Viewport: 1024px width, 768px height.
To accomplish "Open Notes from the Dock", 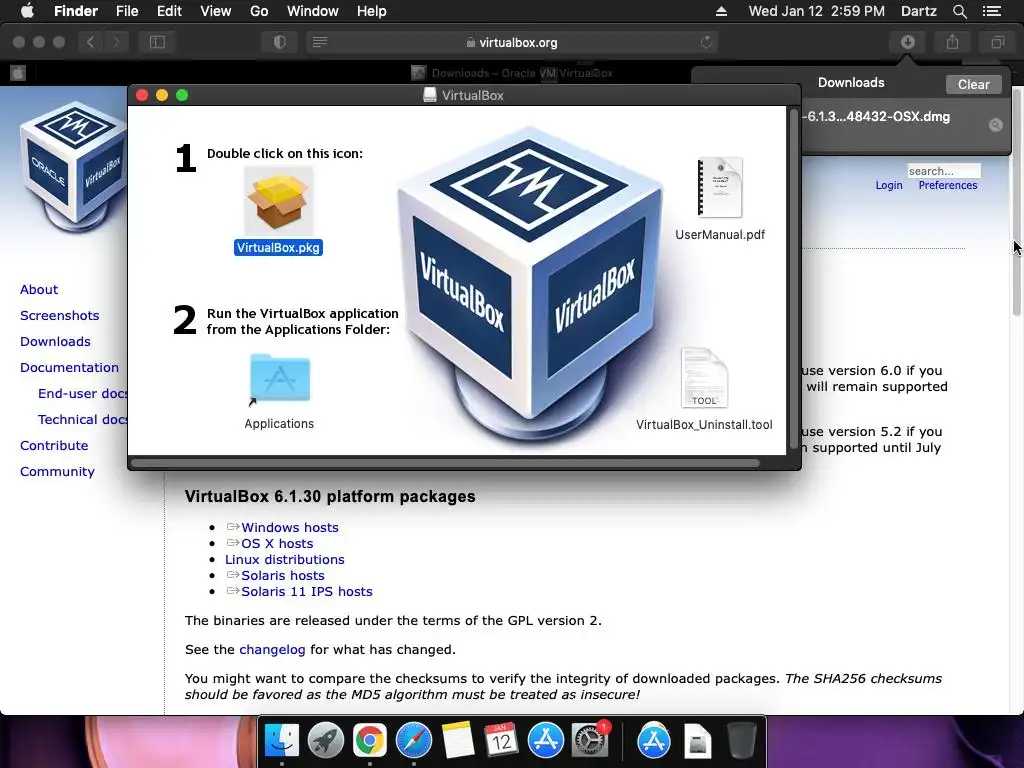I will click(457, 741).
